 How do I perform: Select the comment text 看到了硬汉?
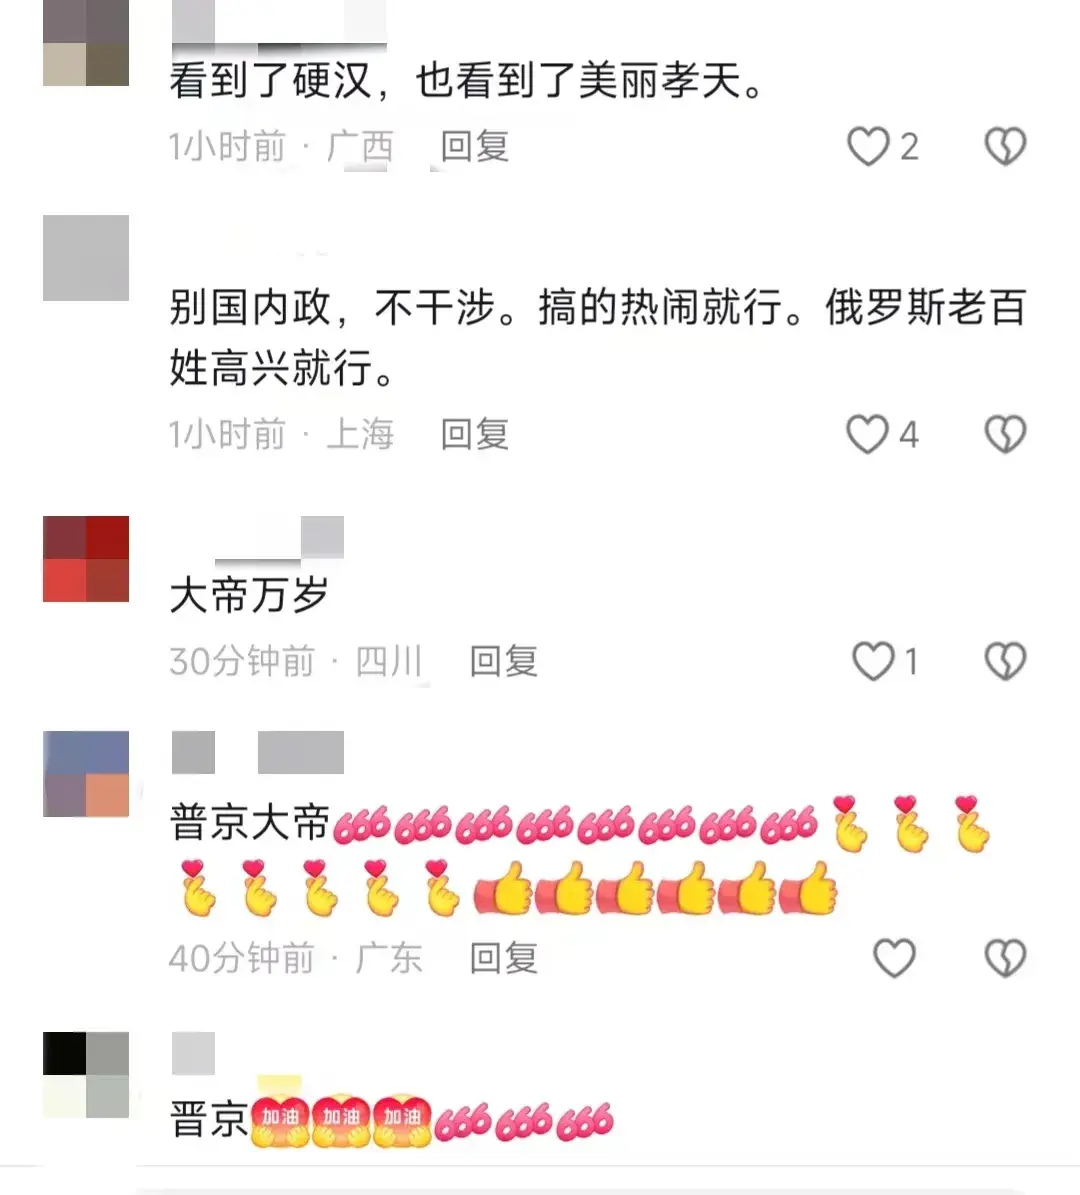[x=271, y=81]
